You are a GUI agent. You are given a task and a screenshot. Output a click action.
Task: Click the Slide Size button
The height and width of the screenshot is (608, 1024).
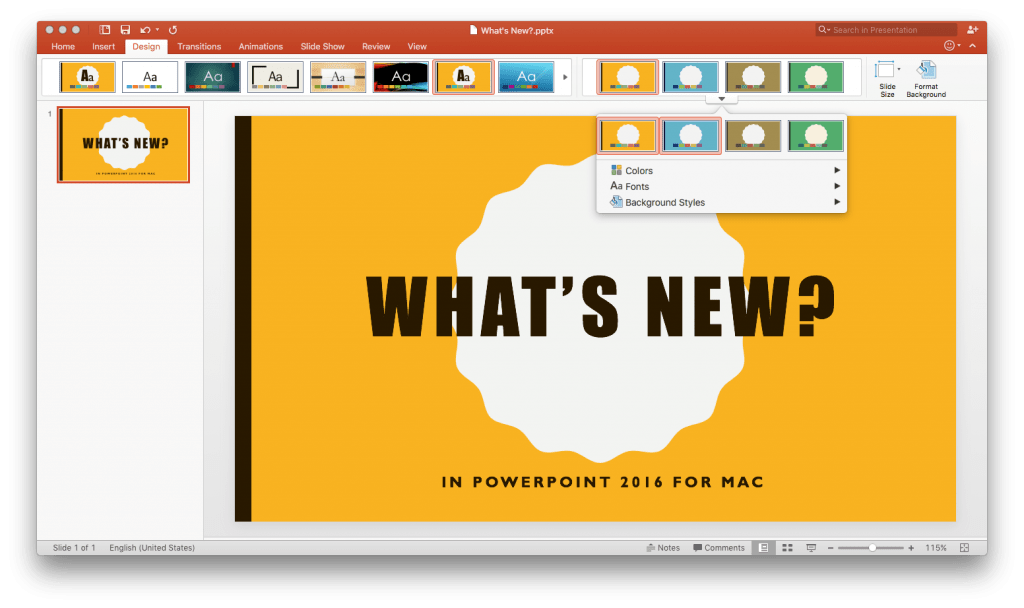coord(887,79)
